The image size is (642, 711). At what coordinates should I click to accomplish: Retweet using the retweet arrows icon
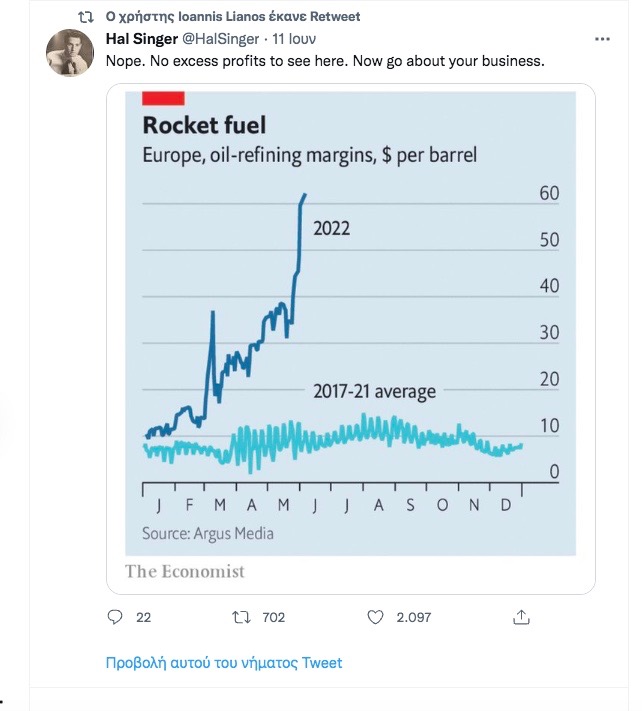pyautogui.click(x=241, y=617)
